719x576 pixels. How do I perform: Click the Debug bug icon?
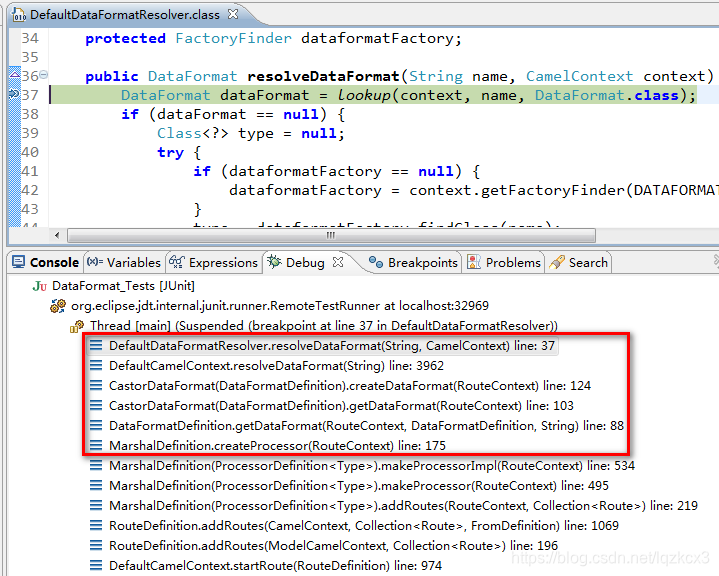click(274, 262)
